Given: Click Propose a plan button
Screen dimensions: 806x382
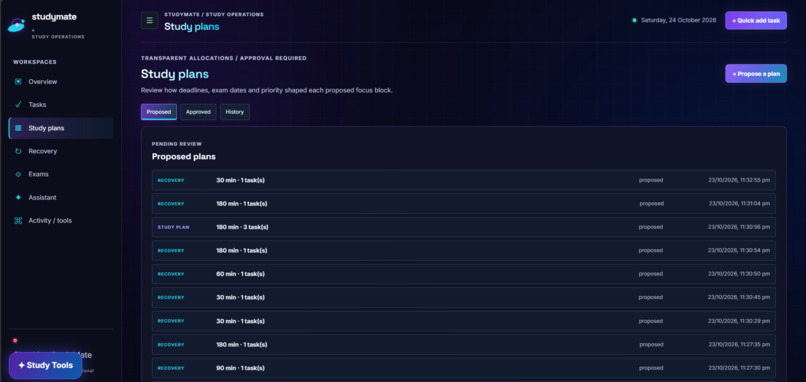Looking at the screenshot, I should [756, 74].
